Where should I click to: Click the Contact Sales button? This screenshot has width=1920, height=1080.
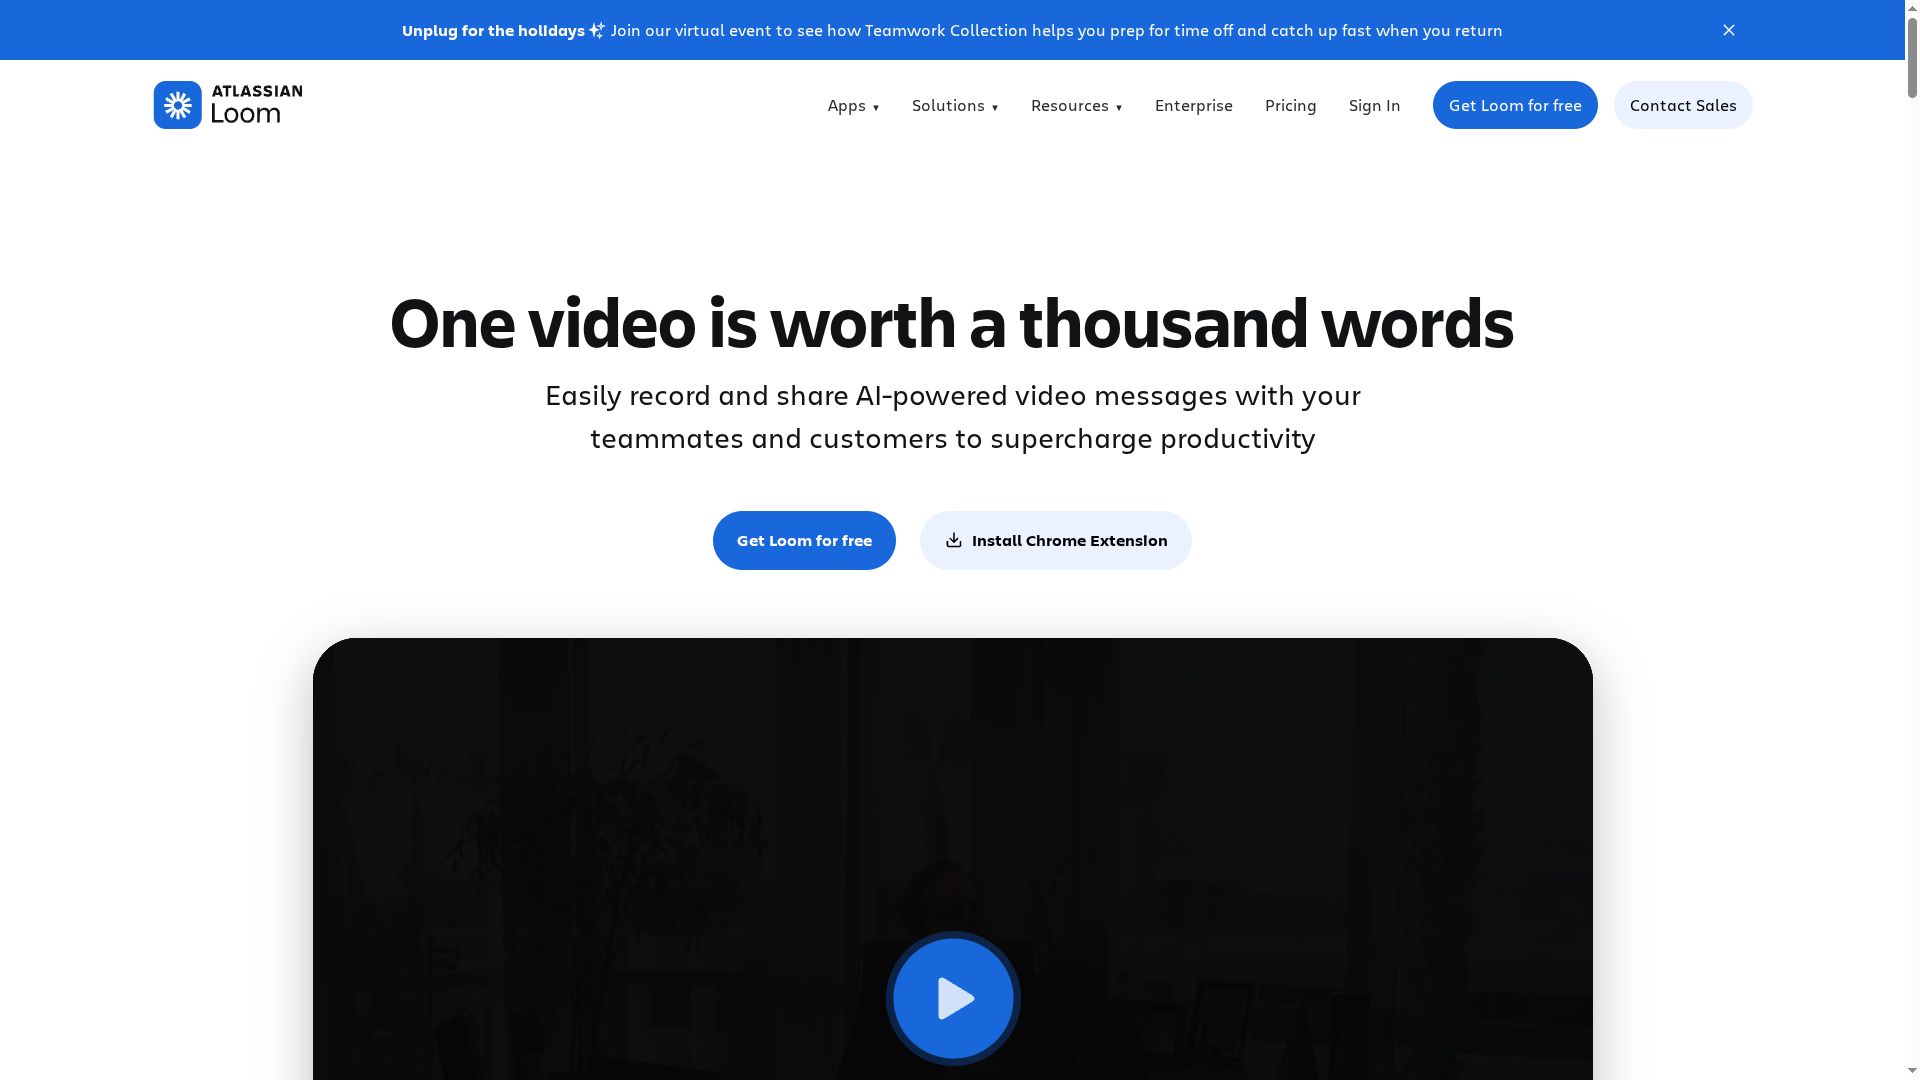tap(1682, 105)
